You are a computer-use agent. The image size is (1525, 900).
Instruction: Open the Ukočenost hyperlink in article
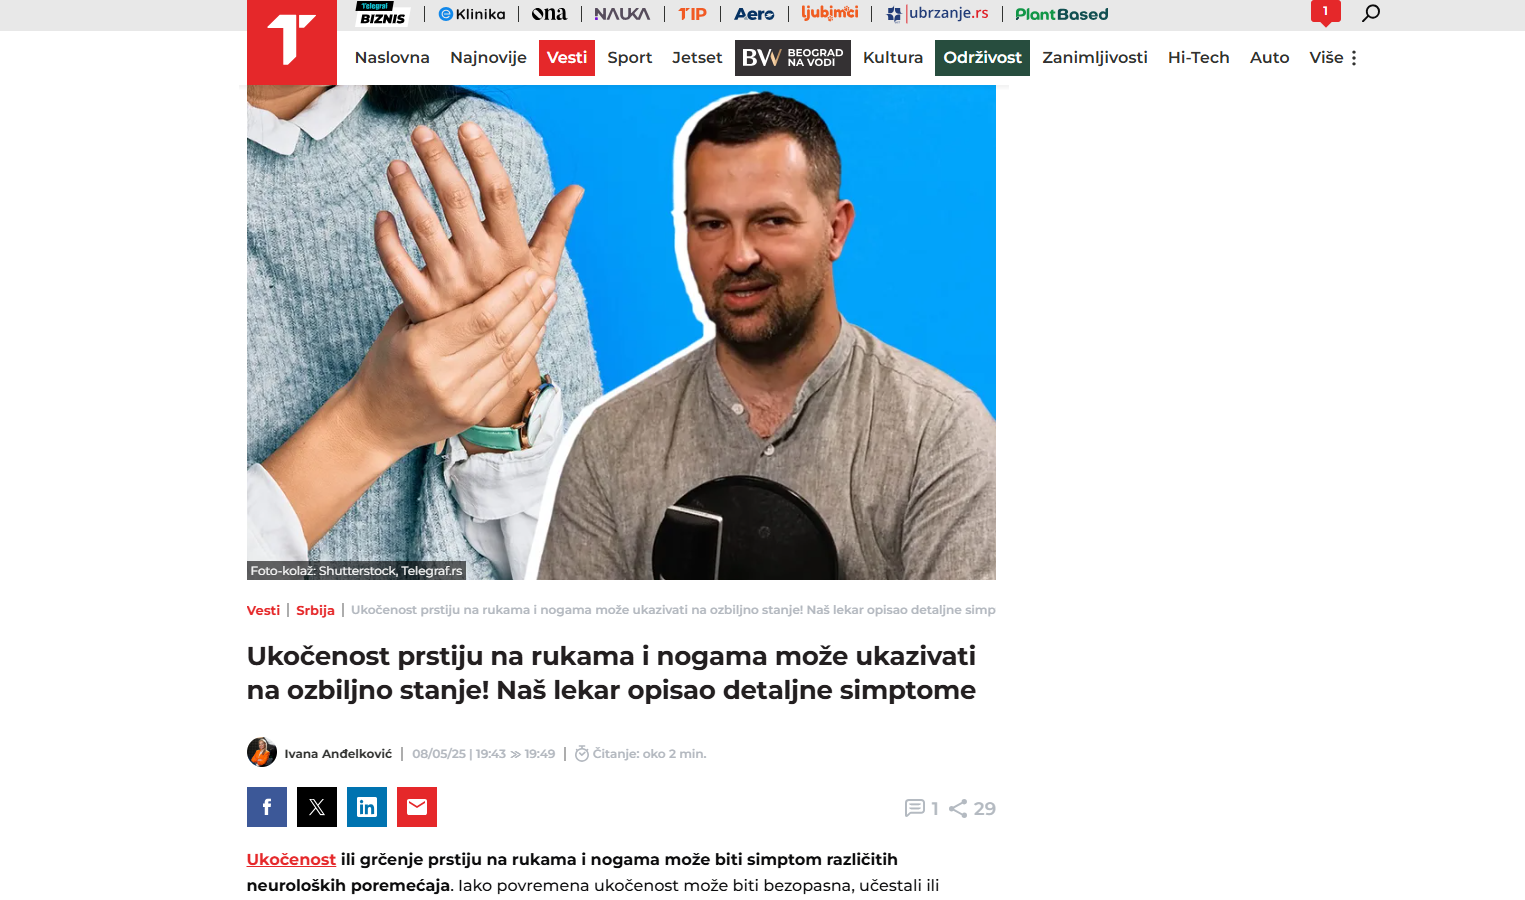coord(291,859)
